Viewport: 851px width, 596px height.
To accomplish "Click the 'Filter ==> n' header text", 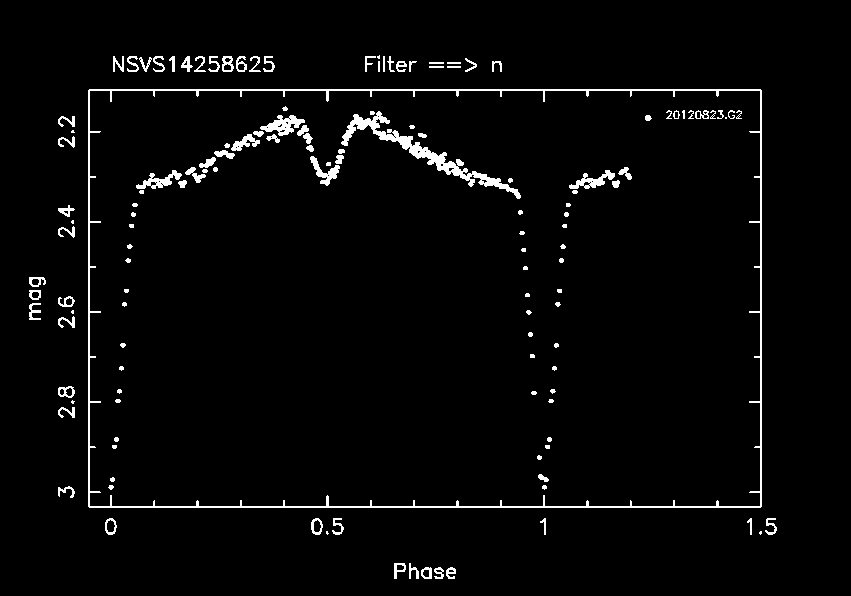I will coord(433,65).
